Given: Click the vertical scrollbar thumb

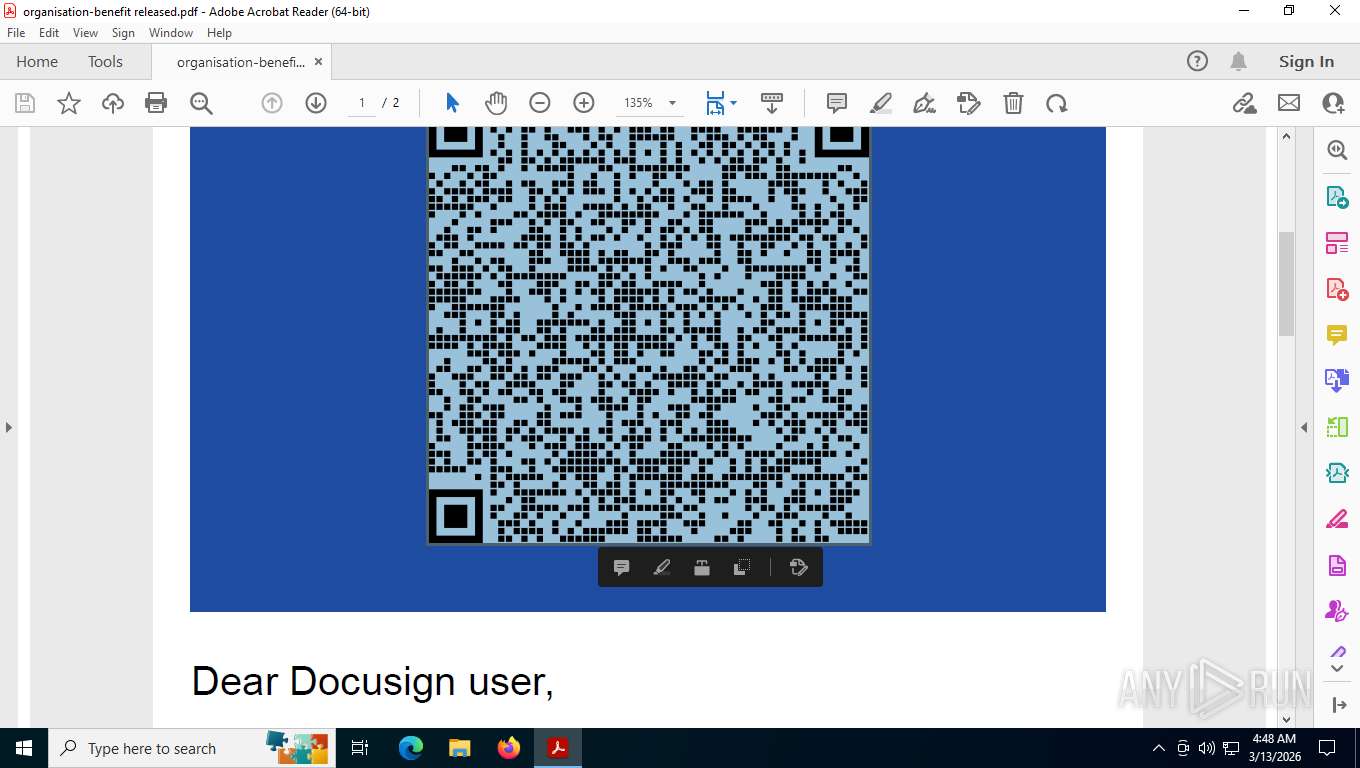Looking at the screenshot, I should coord(1287,283).
